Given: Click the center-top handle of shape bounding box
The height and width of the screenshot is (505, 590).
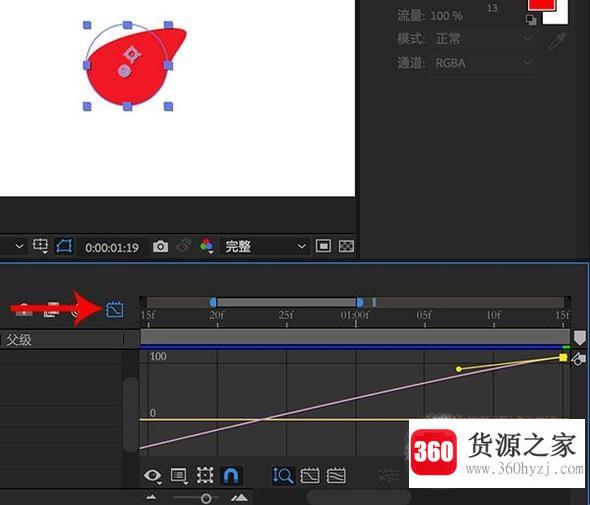Looking at the screenshot, I should (x=128, y=25).
